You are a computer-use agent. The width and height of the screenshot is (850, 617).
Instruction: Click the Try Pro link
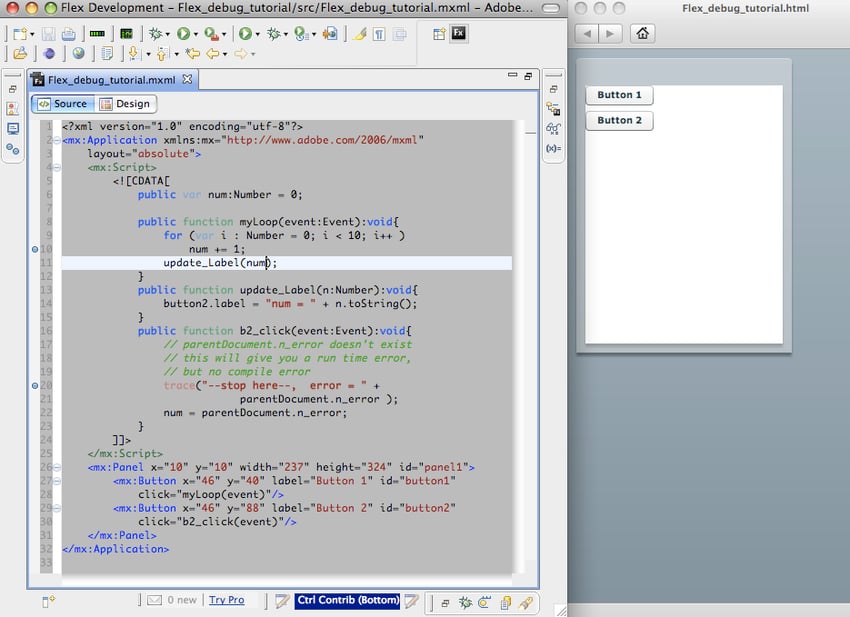coord(226,600)
